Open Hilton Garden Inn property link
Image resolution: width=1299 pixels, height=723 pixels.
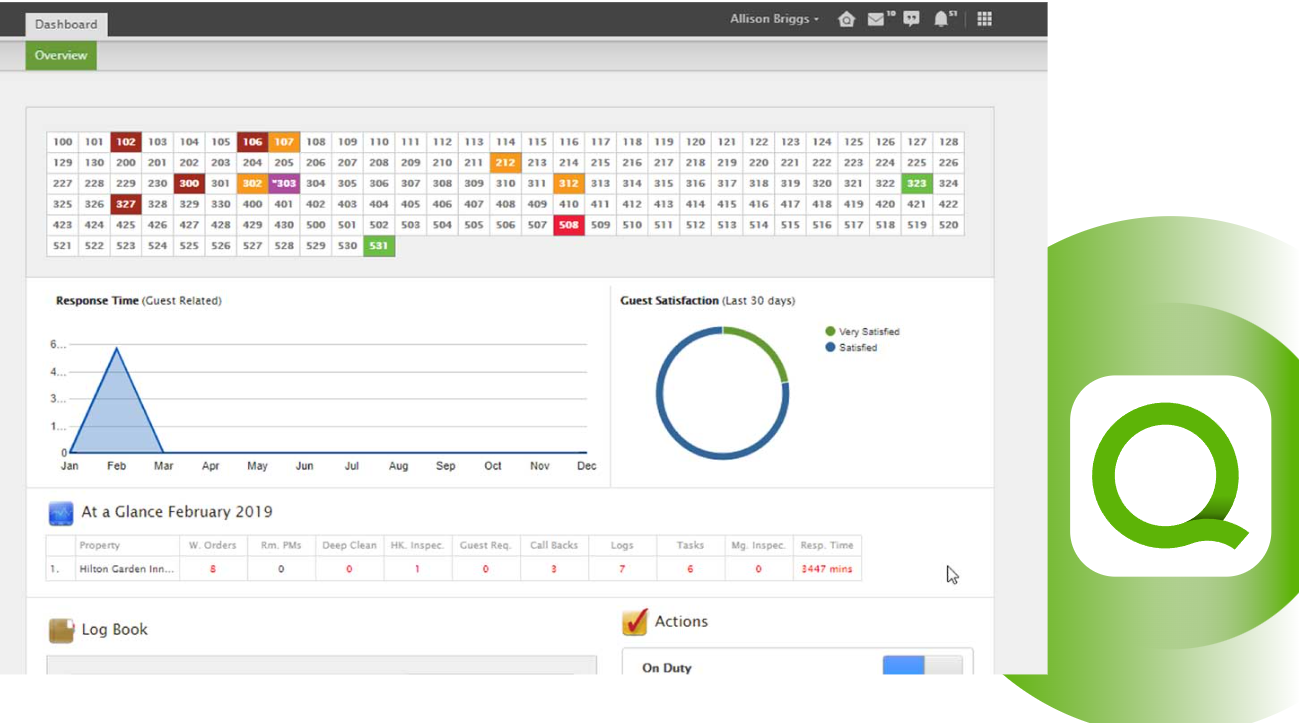[127, 569]
